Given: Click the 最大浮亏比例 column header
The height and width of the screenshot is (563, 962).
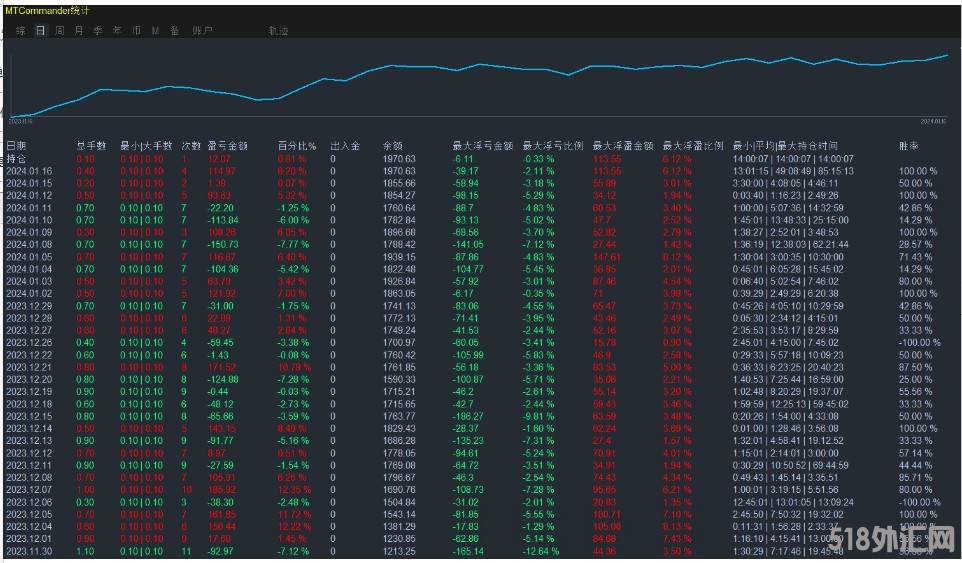Looking at the screenshot, I should 553,146.
